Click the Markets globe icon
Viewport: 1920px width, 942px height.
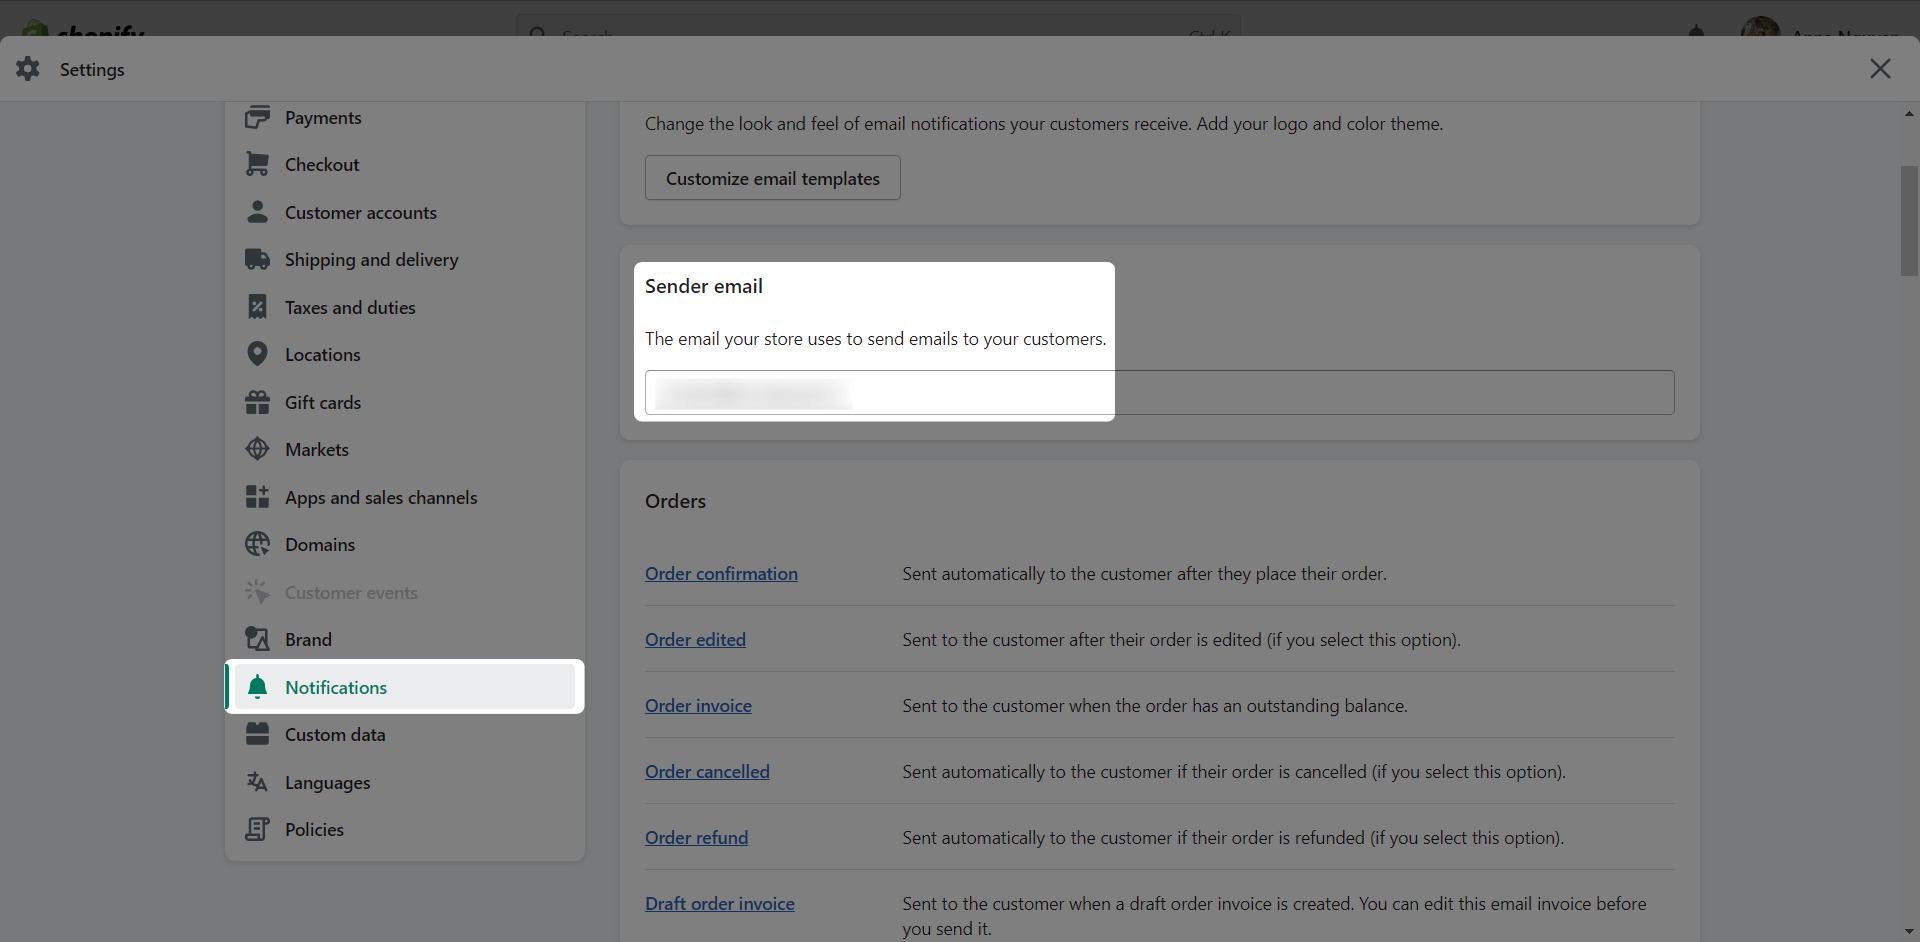[x=257, y=449]
